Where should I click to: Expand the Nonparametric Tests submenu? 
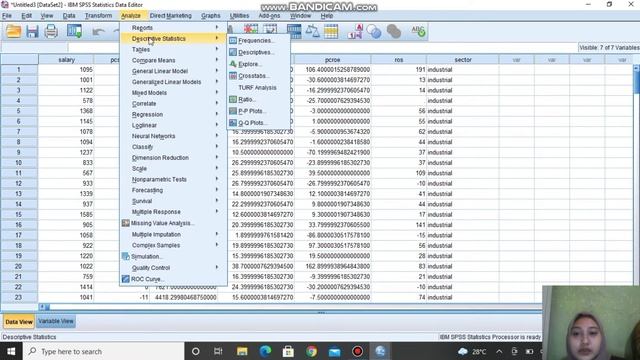(173, 179)
